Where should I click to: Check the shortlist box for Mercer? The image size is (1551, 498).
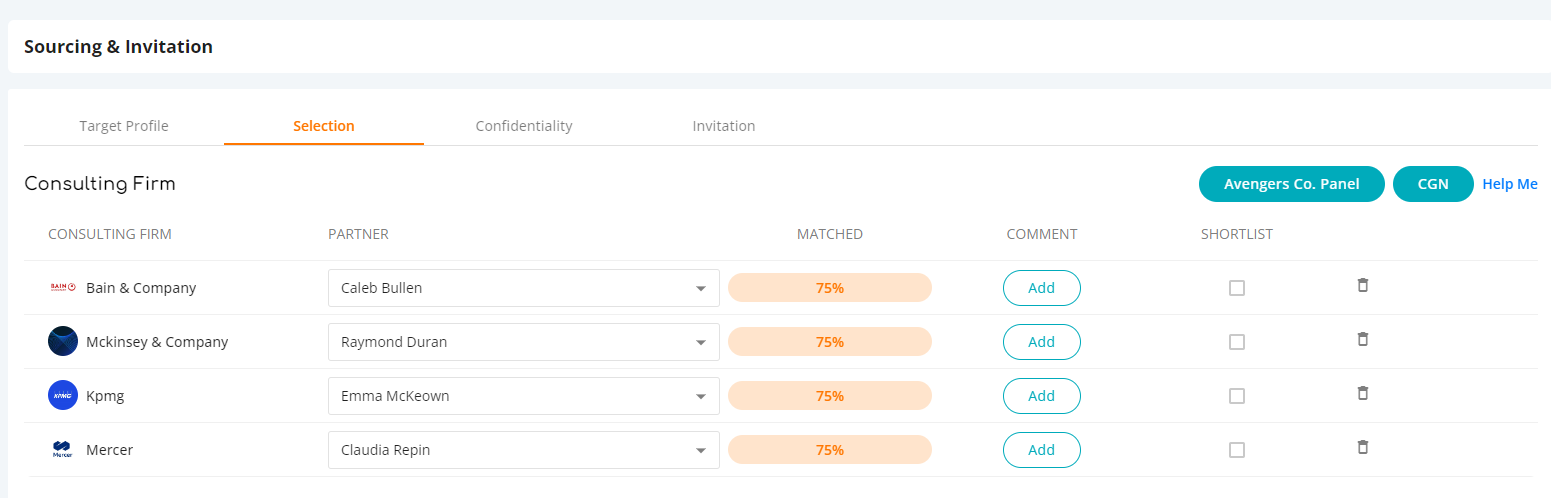tap(1237, 450)
